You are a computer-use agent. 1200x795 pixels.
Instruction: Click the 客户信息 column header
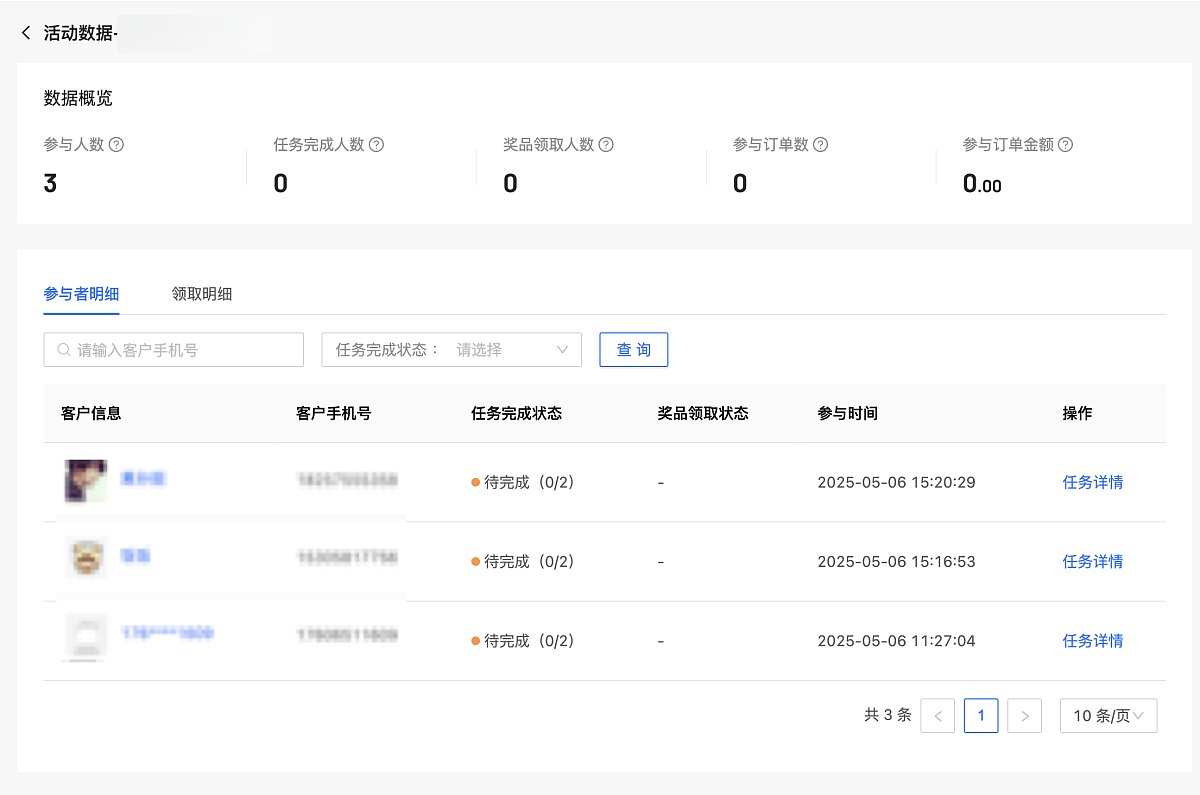(x=91, y=414)
